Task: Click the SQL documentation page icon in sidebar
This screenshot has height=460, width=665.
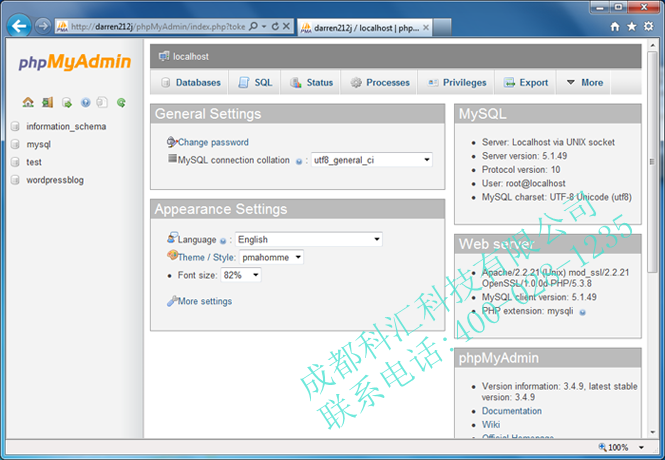Action: pyautogui.click(x=102, y=102)
